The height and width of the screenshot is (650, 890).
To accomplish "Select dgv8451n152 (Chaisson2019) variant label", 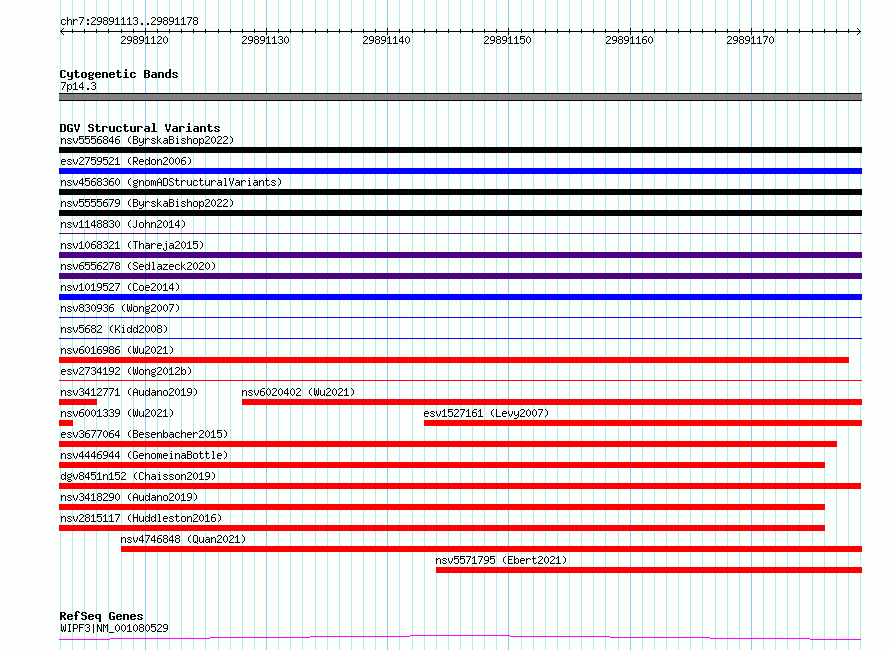I will (x=138, y=476).
